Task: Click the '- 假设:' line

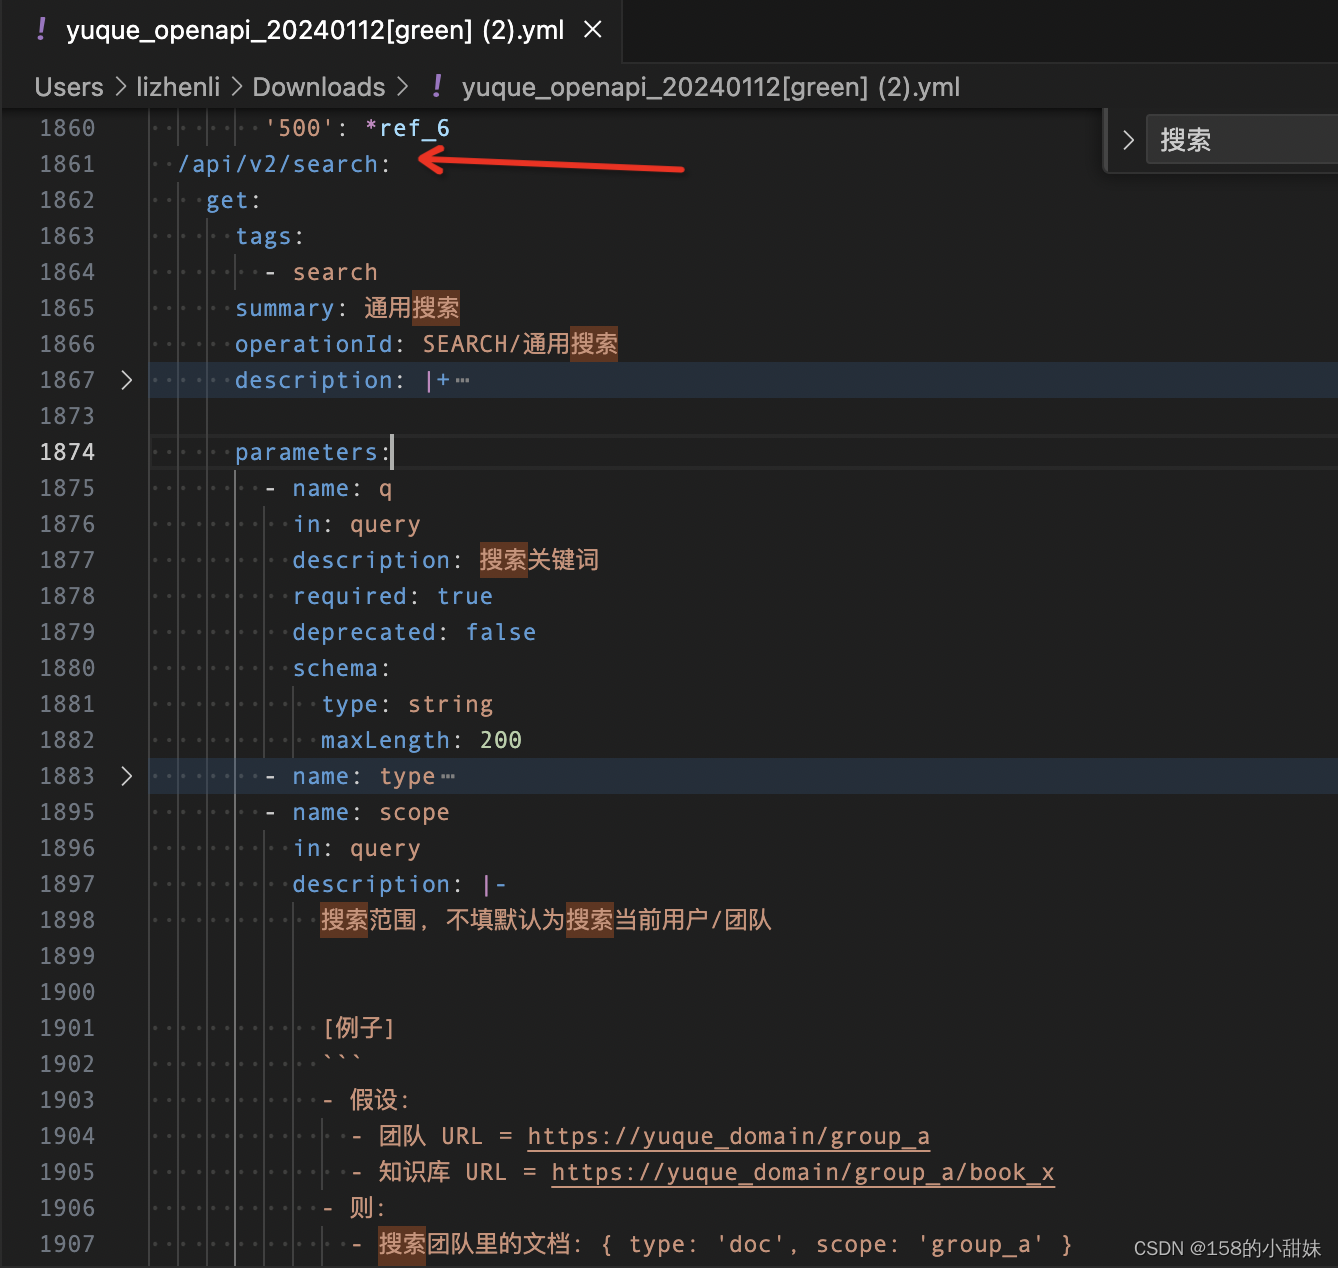Action: (x=365, y=1100)
